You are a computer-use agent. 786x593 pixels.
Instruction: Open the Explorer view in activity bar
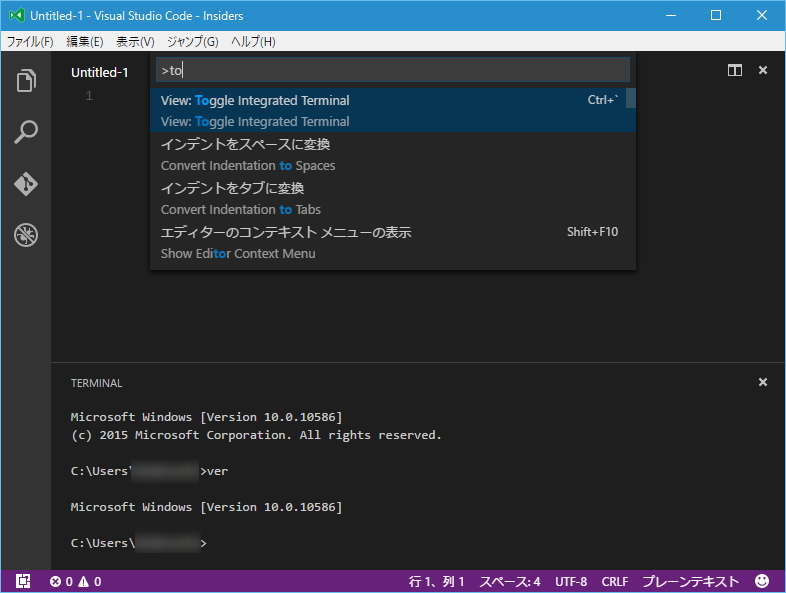[x=26, y=80]
